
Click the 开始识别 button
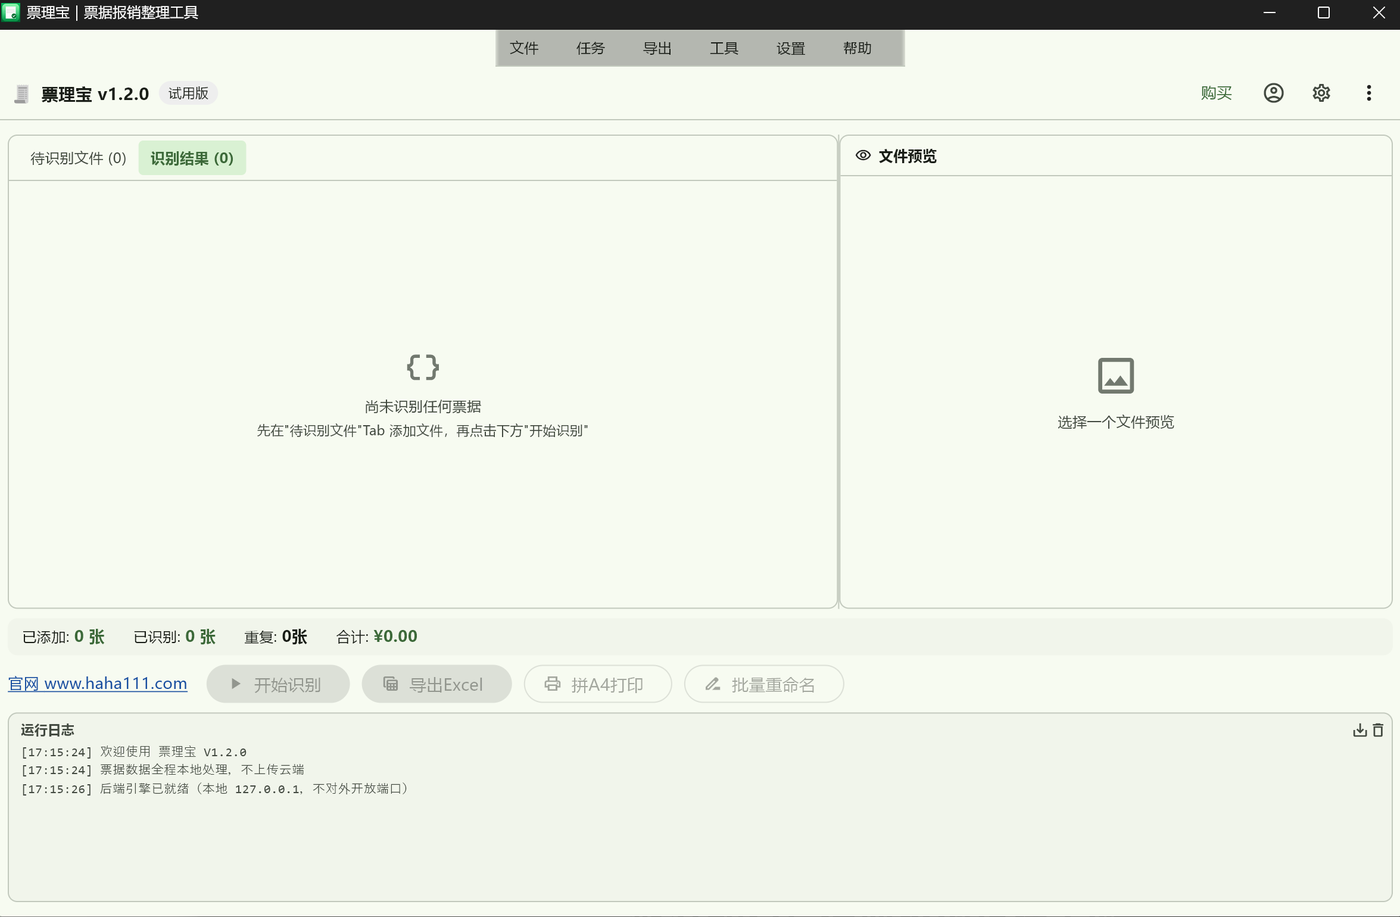pos(278,684)
